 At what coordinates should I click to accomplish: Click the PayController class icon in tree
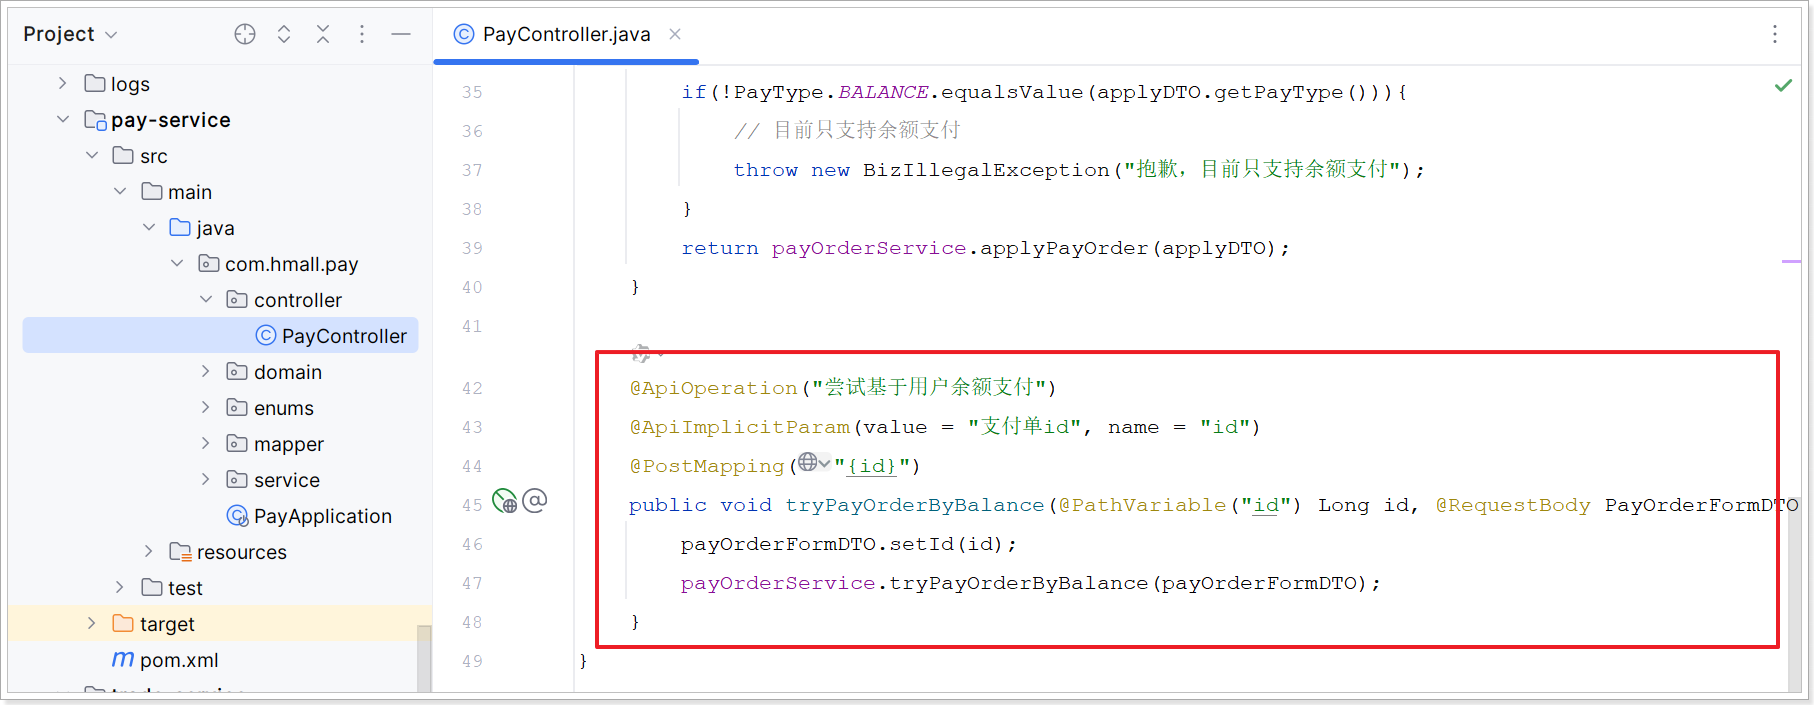coord(266,336)
